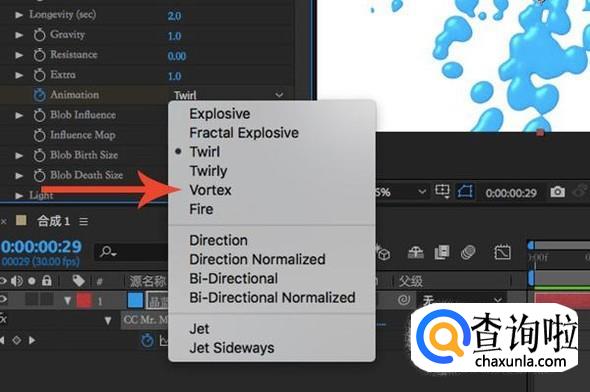
Task: Click the blue 0:00:00:29 timecode
Action: 41,247
